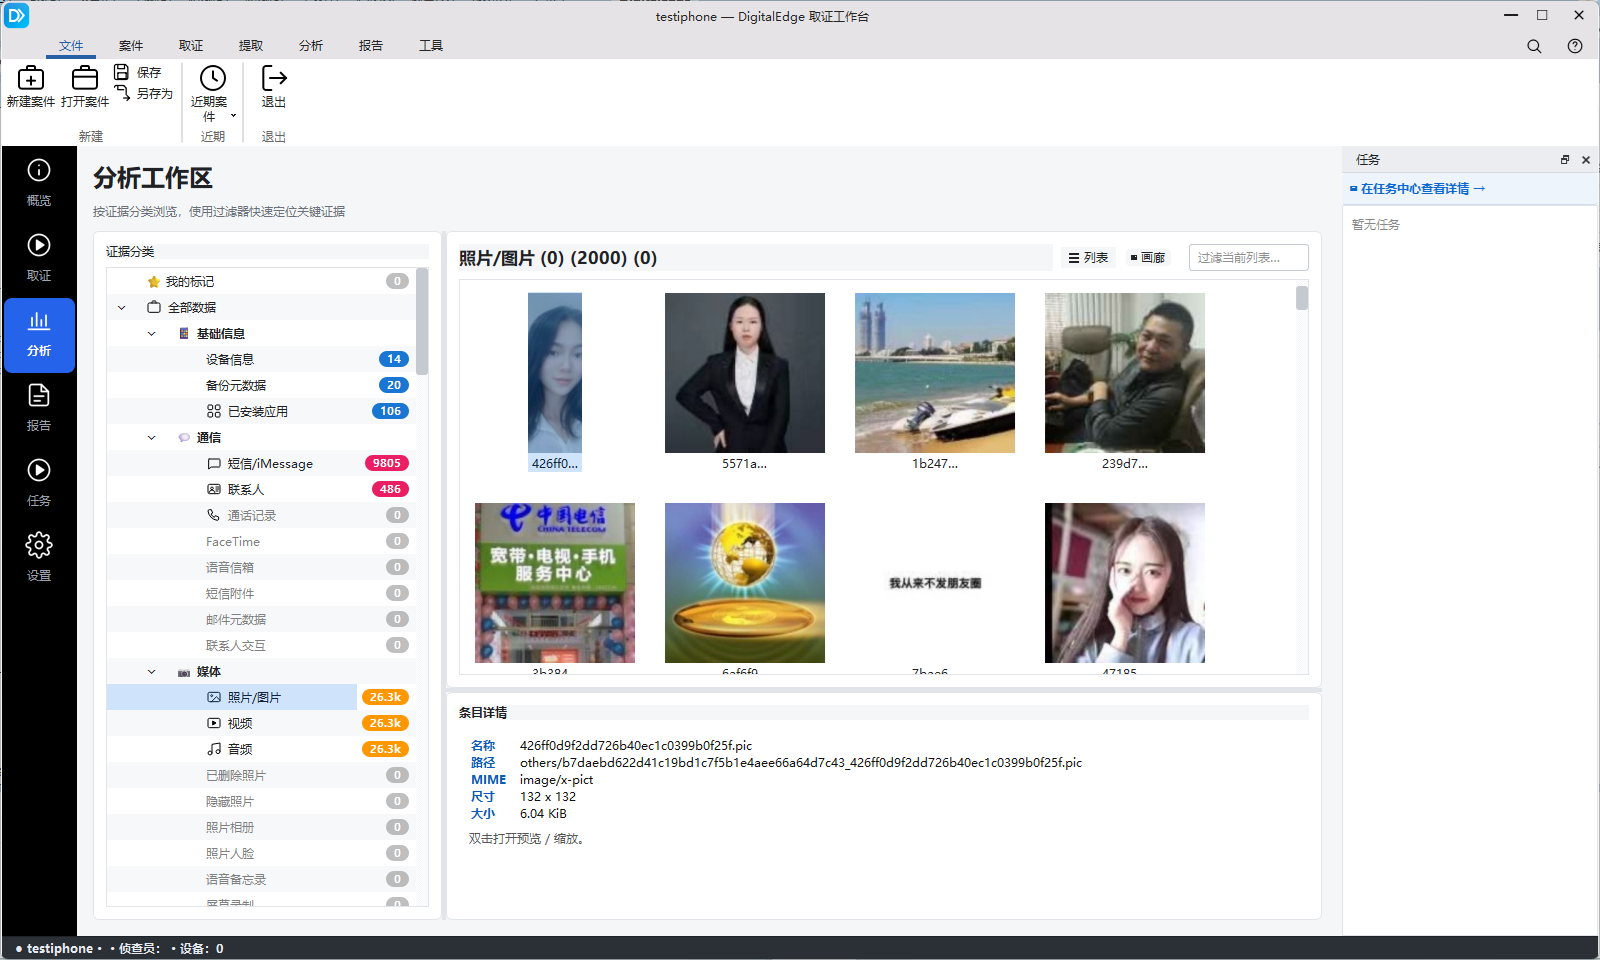Collapse the 全部数据 tree node
This screenshot has height=960, width=1600.
click(x=122, y=308)
